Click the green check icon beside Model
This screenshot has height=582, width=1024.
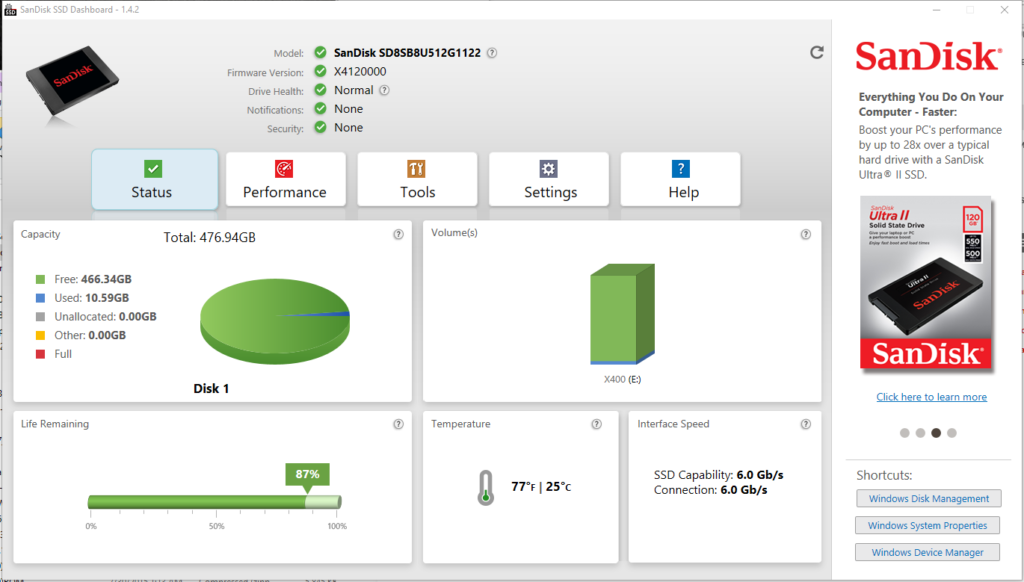tap(320, 52)
